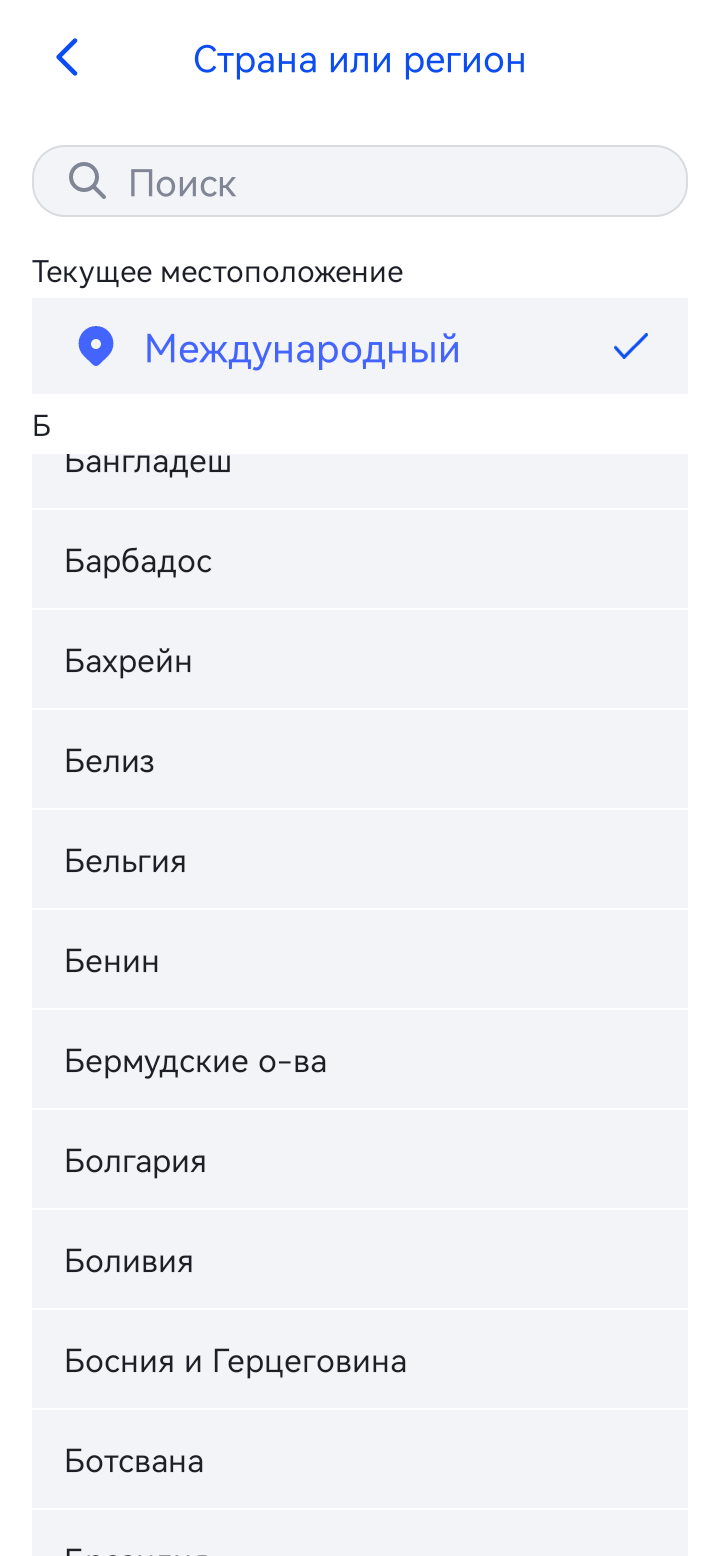719x1556 pixels.
Task: Select Ботсвана in the country list
Action: click(x=360, y=1460)
